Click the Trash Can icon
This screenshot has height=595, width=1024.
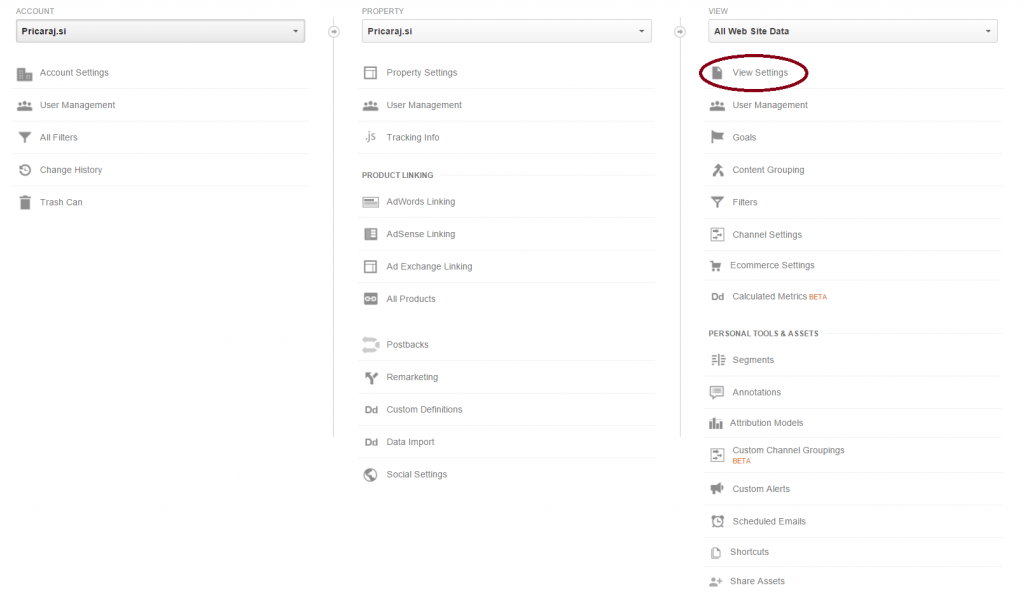25,202
